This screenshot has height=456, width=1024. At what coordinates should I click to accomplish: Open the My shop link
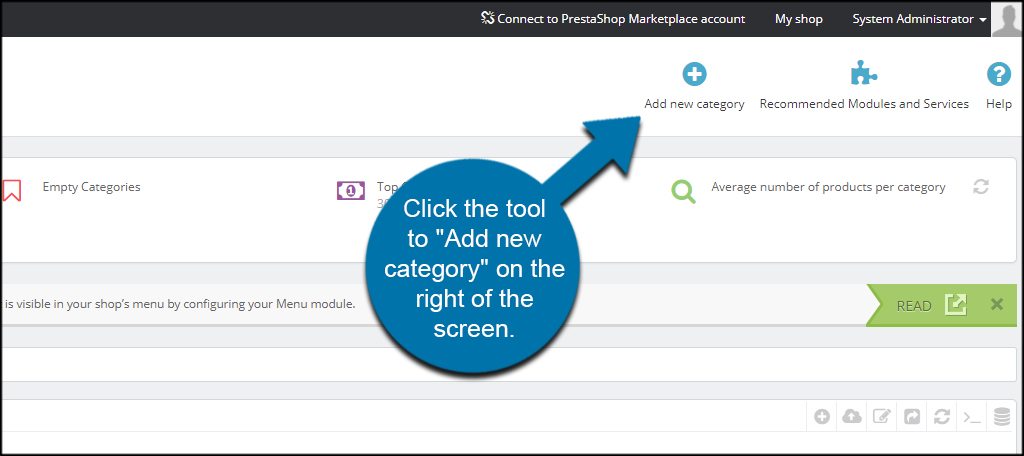point(798,19)
